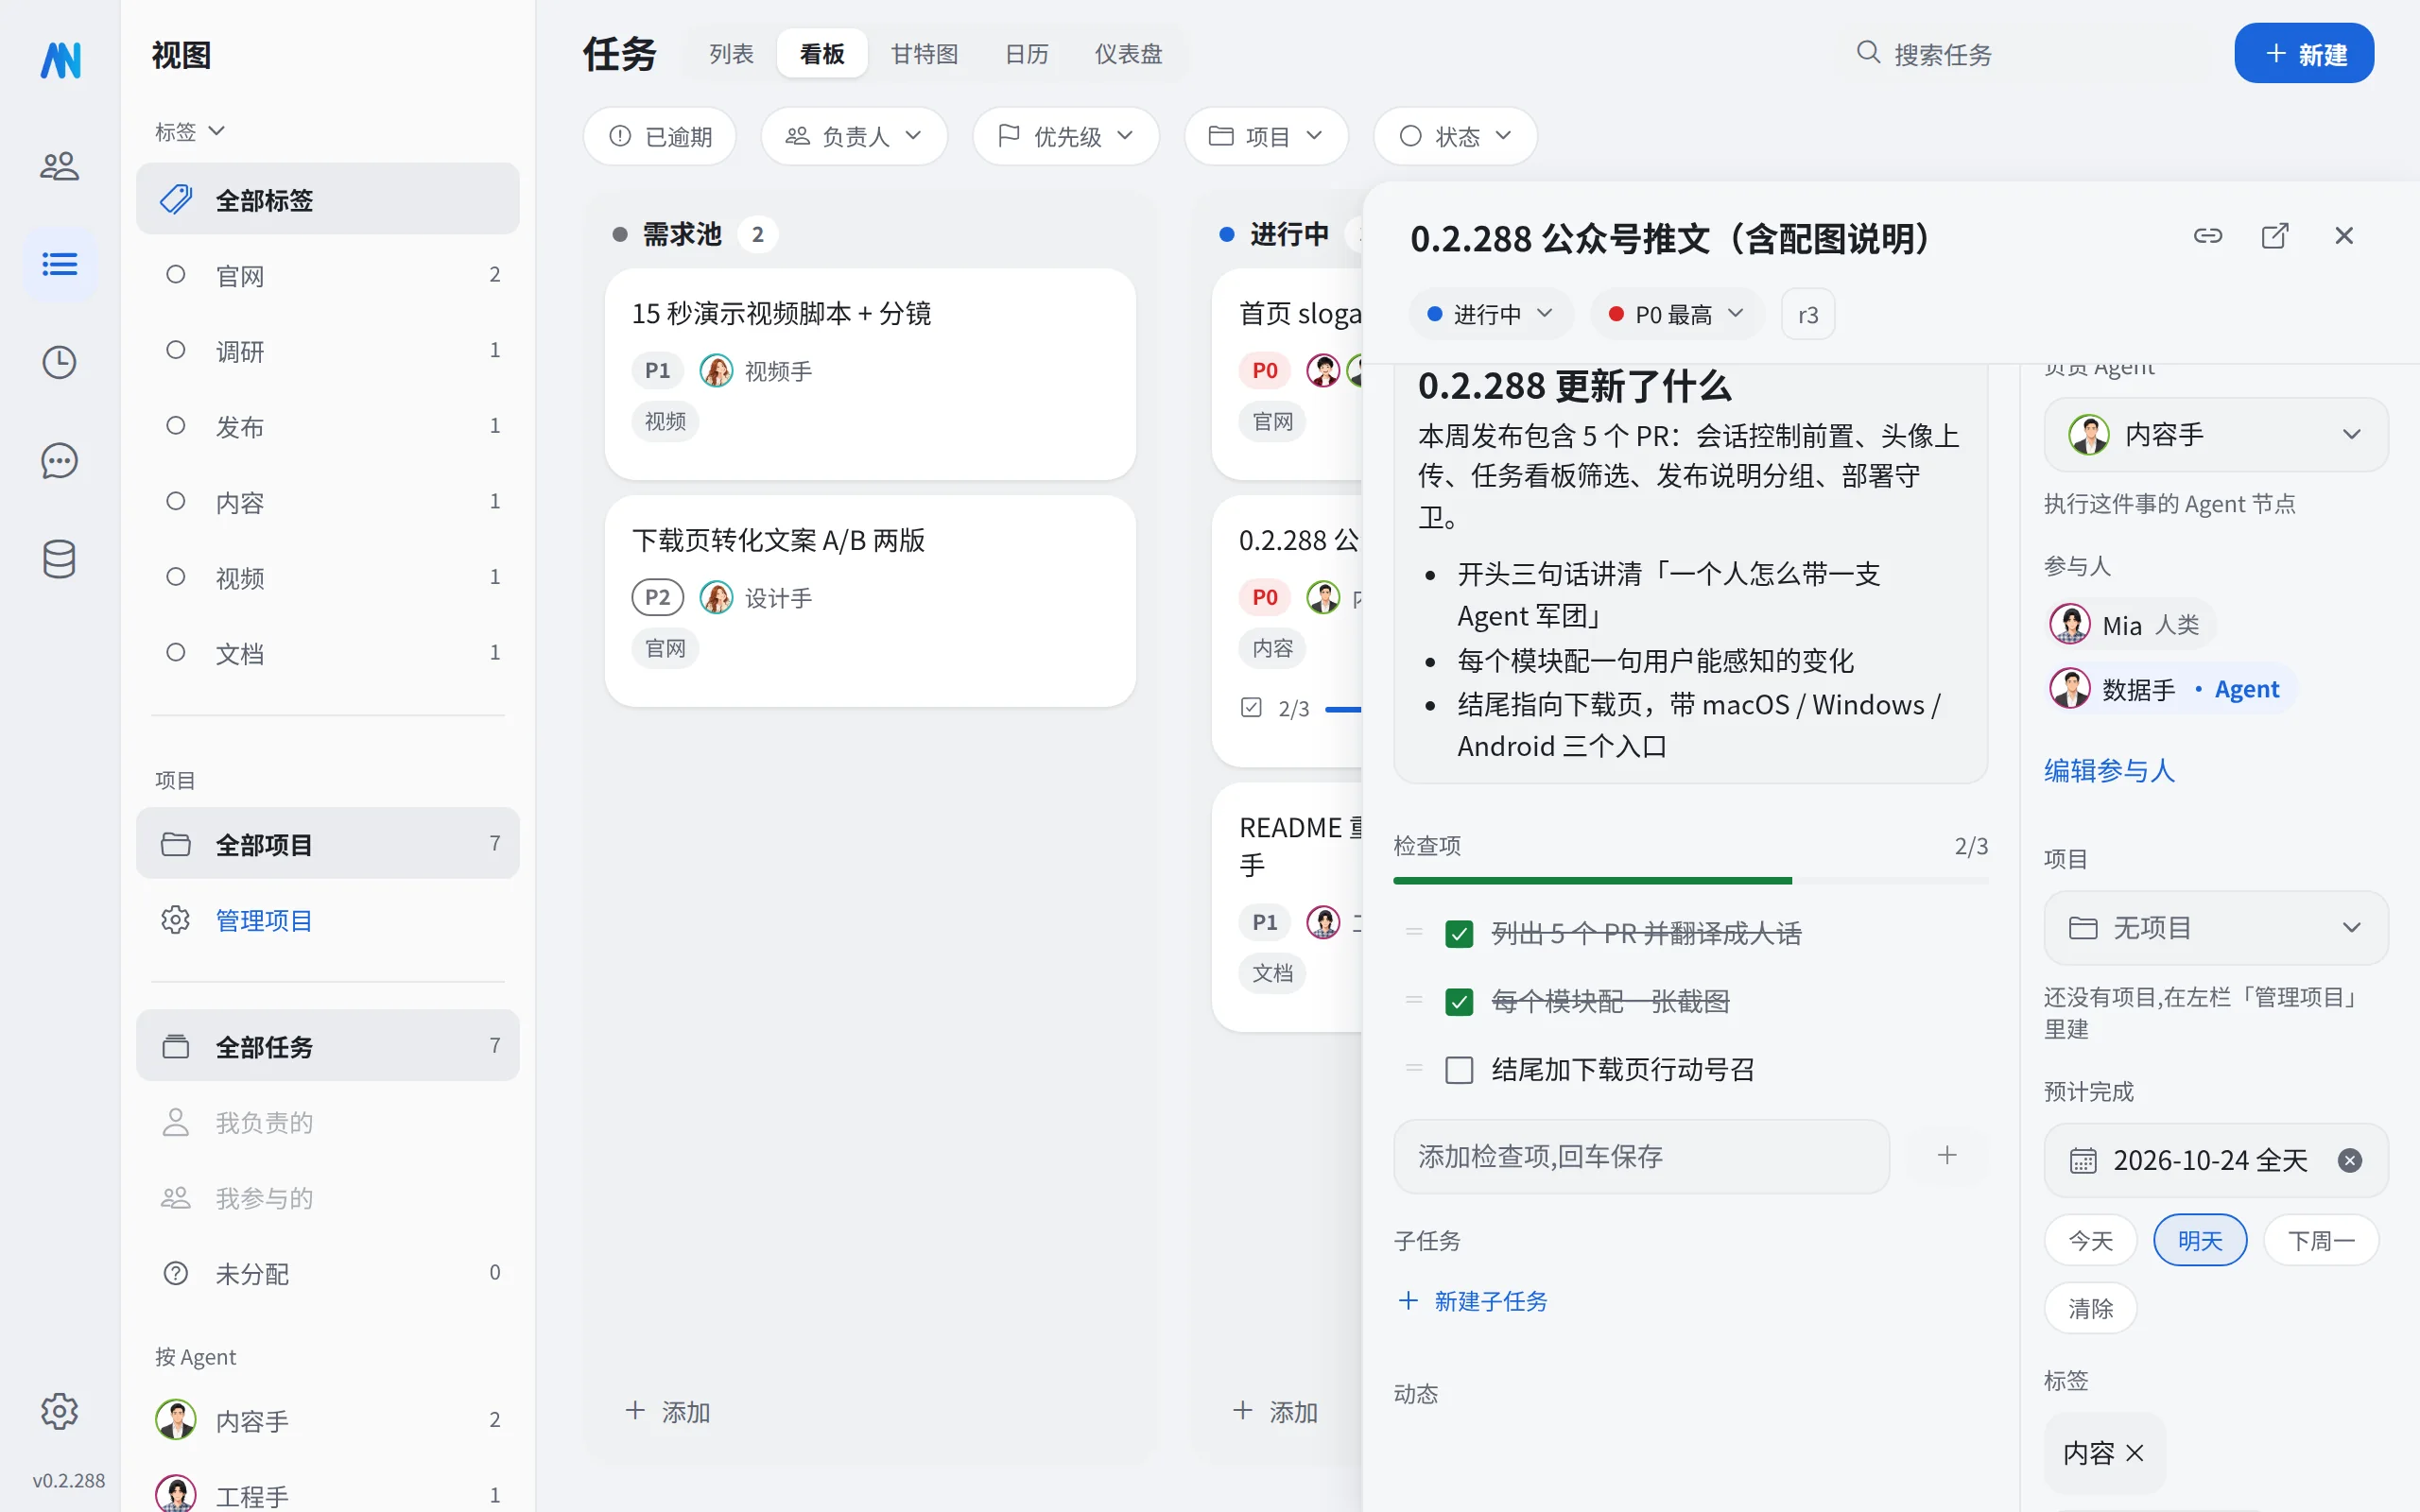Click the 编辑参与人 link

[2109, 770]
